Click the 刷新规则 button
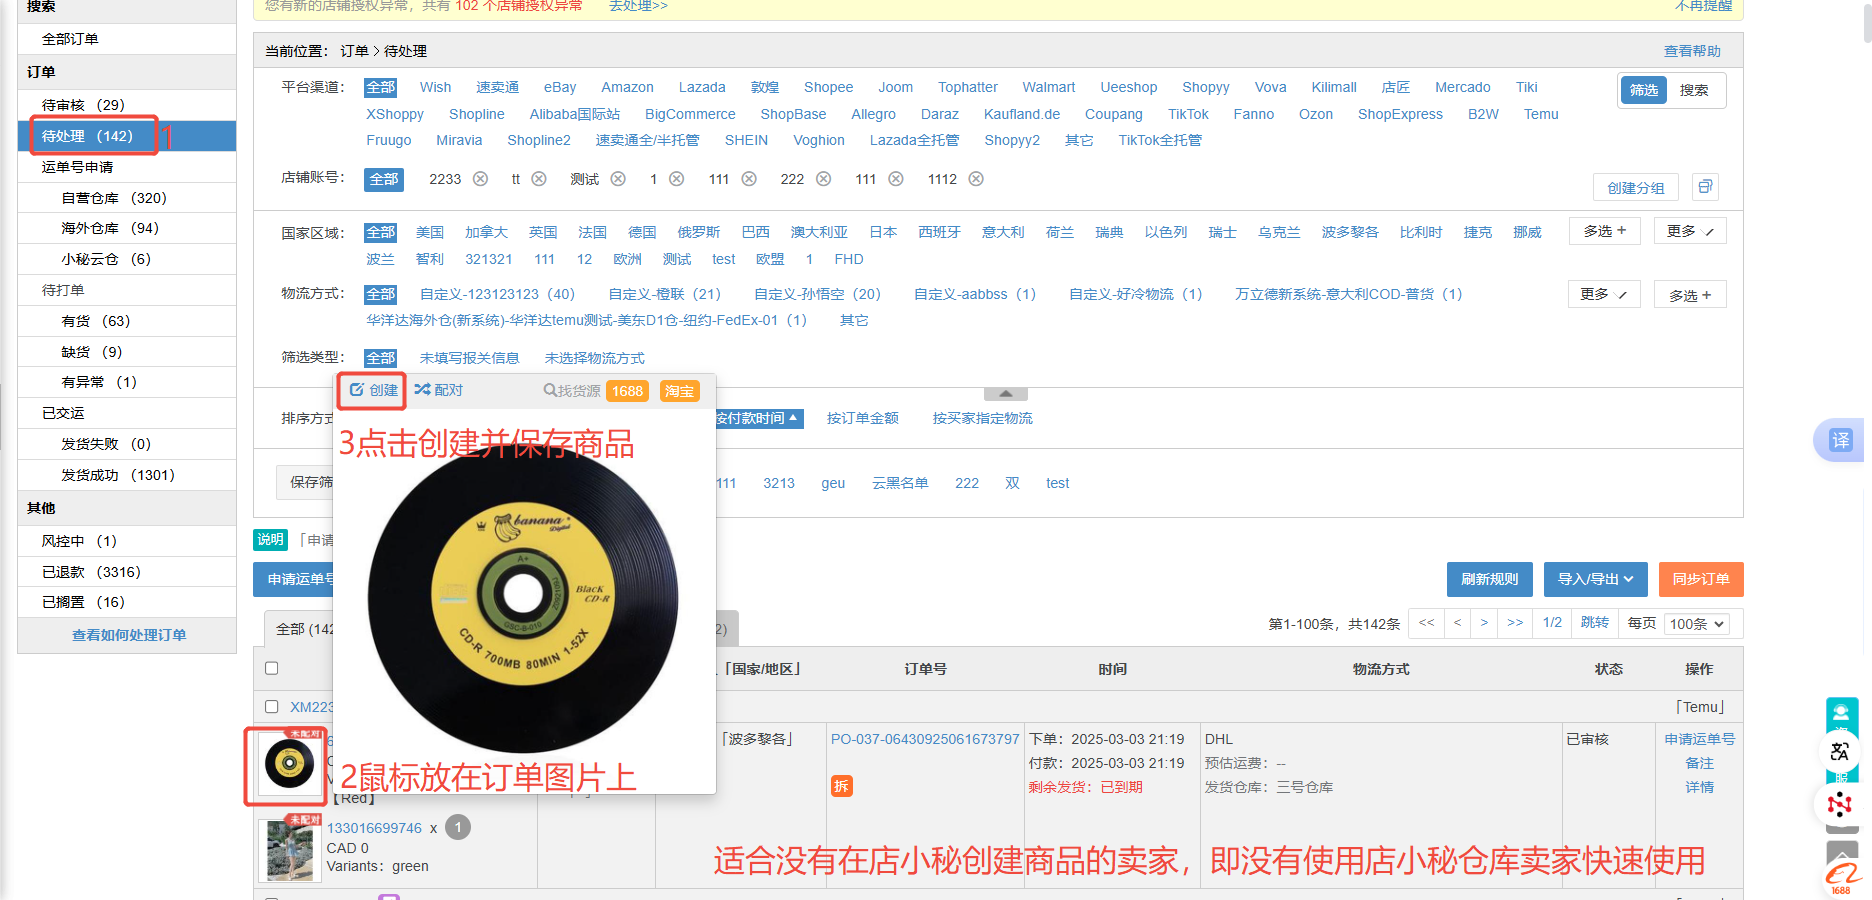 pos(1490,579)
